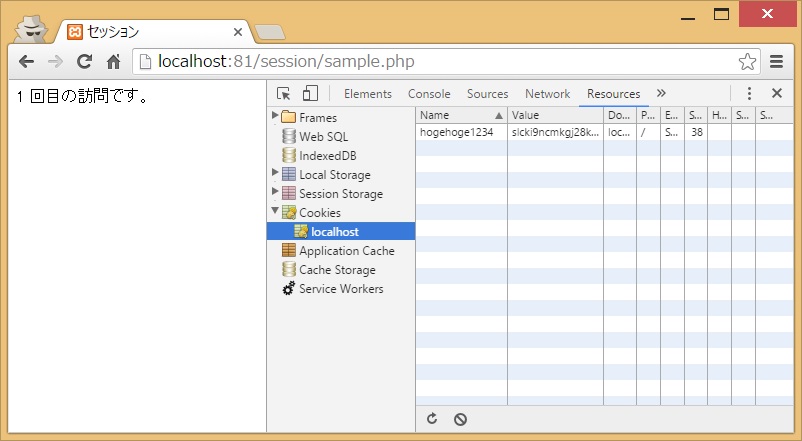
Task: Click the Service Workers gear icon
Action: (x=288, y=289)
